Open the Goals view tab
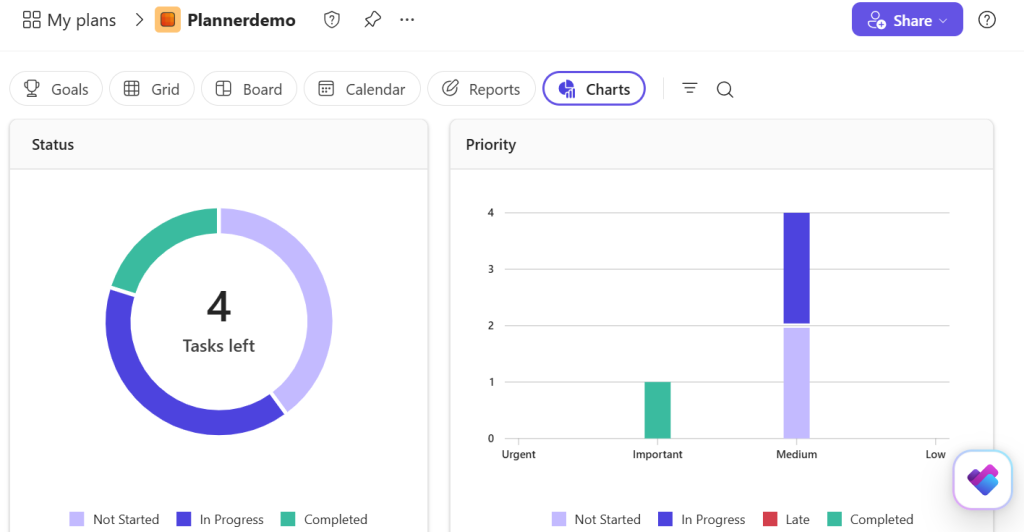Viewport: 1024px width, 532px height. 56,89
